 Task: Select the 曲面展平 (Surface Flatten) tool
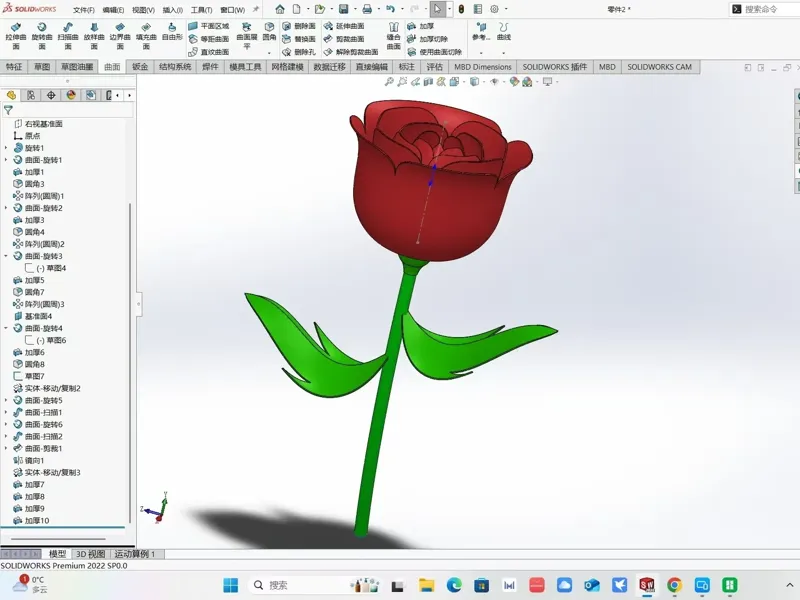[246, 36]
